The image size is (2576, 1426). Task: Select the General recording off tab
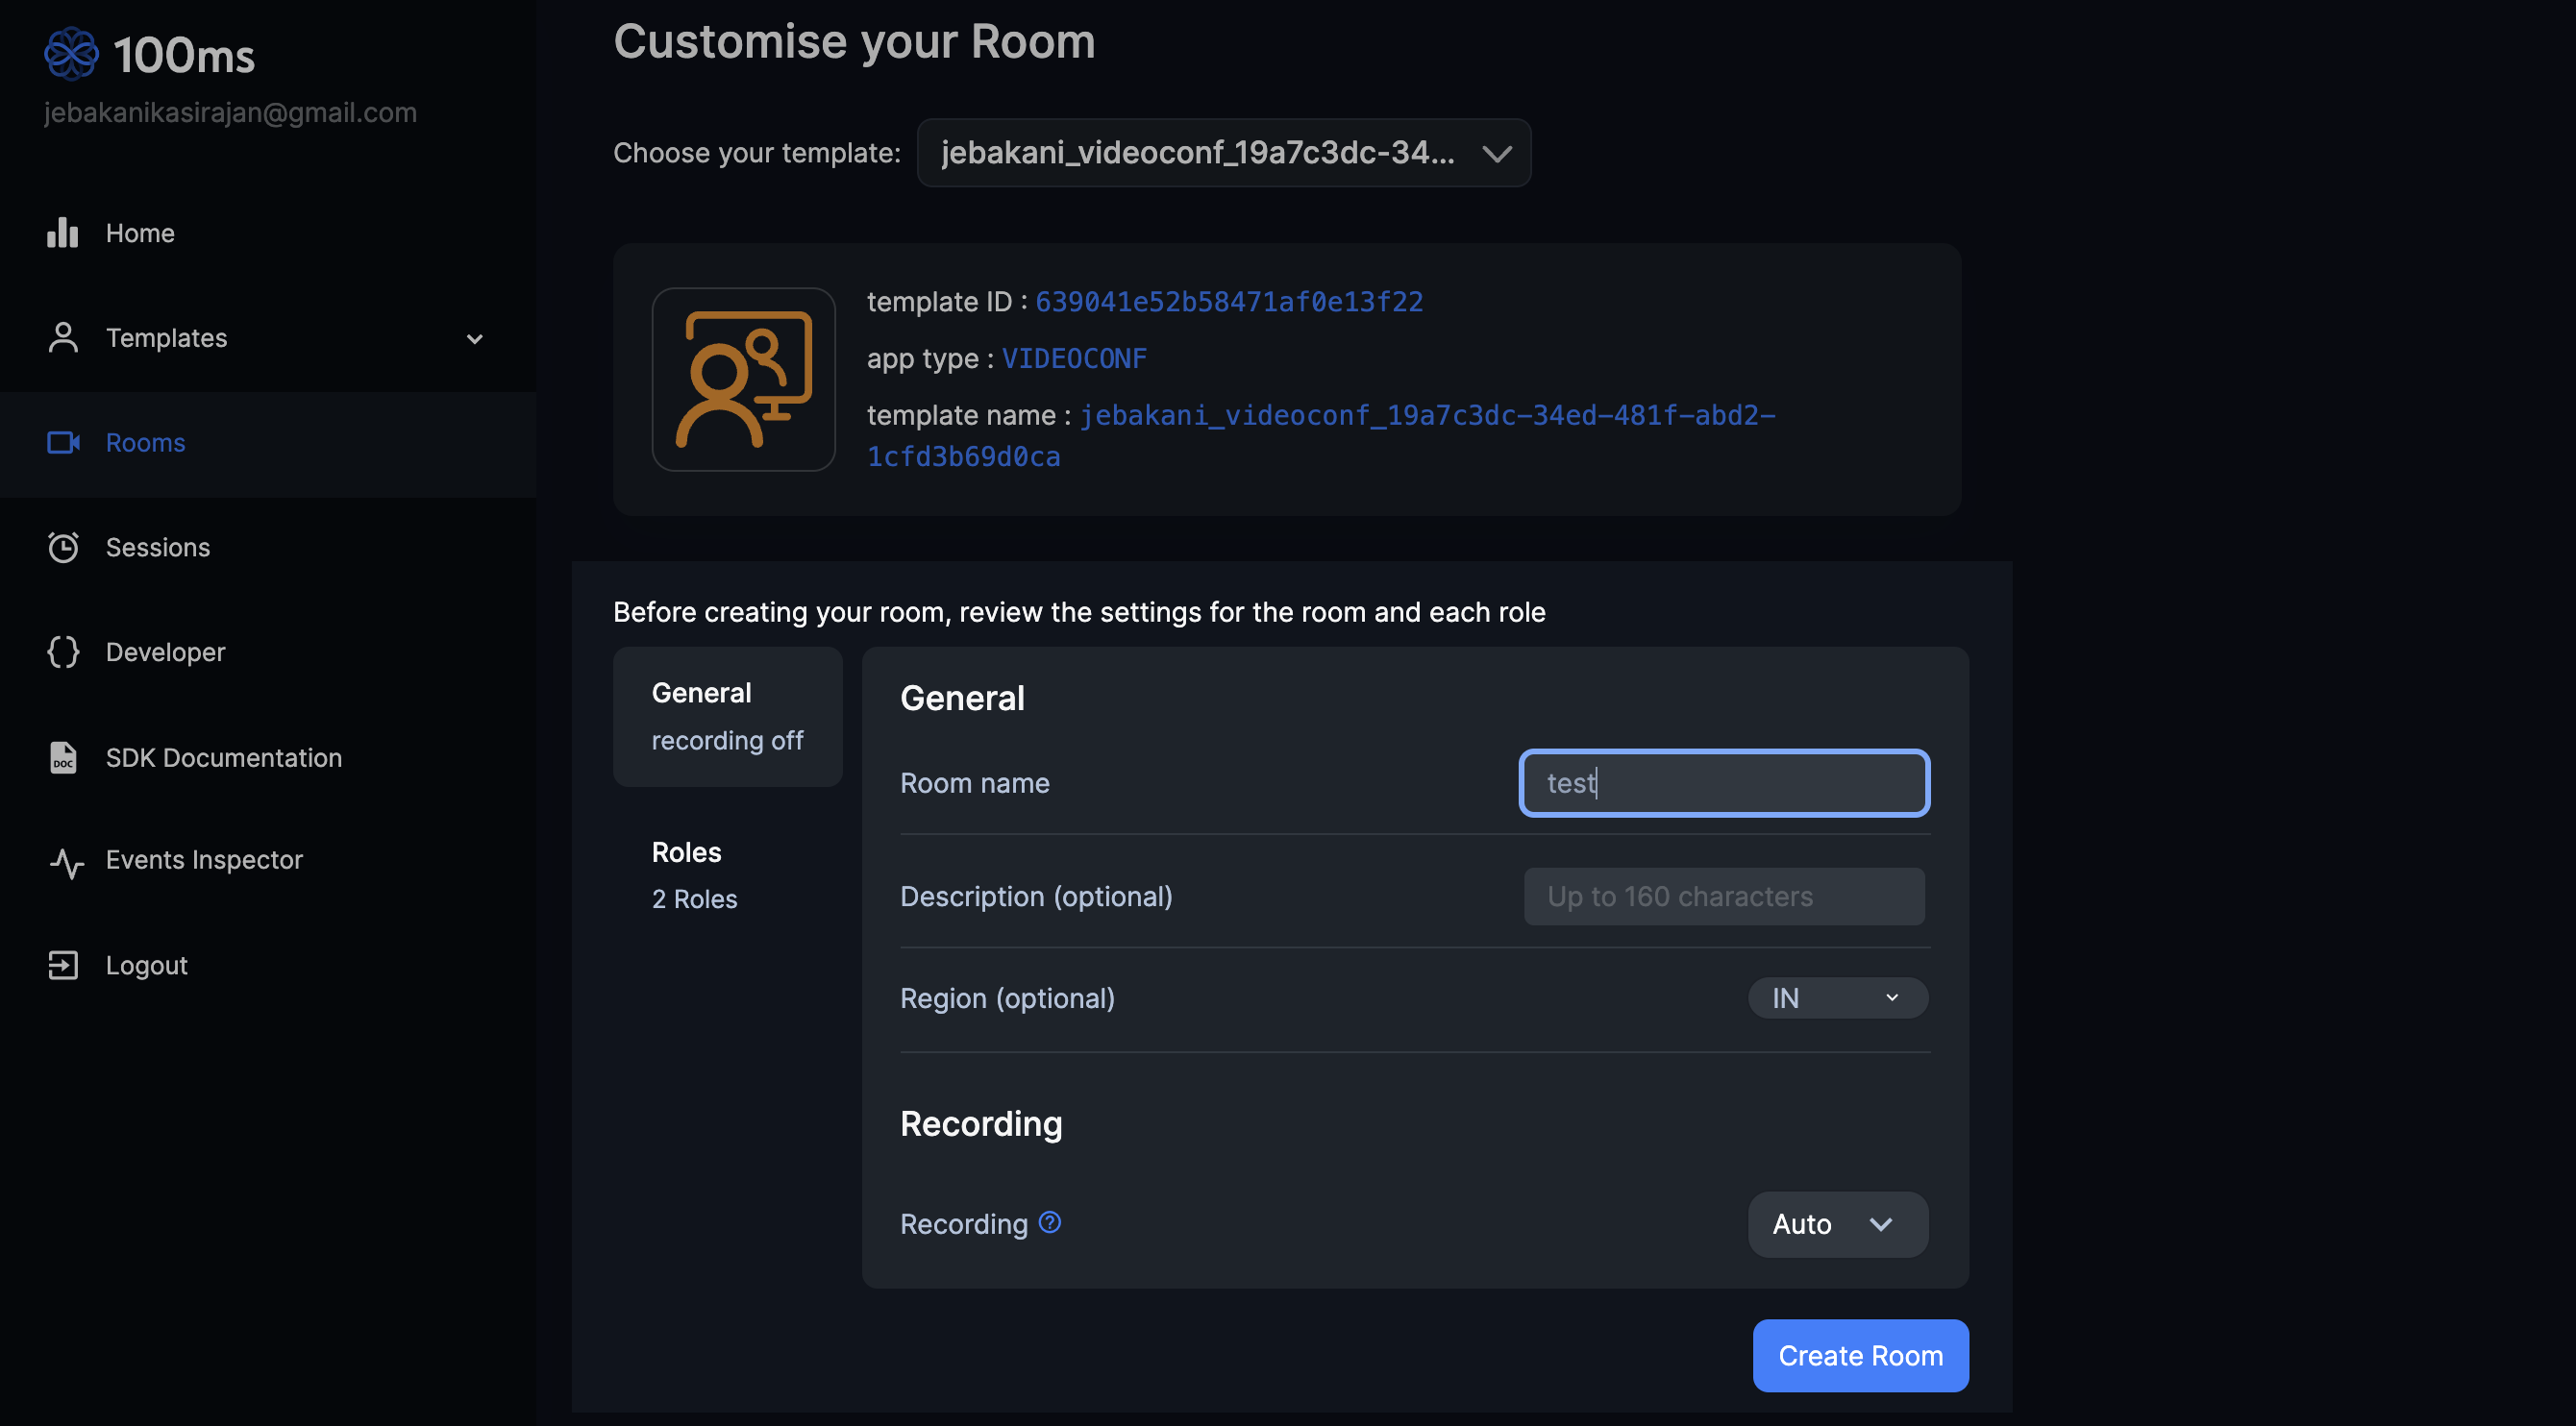click(x=727, y=717)
